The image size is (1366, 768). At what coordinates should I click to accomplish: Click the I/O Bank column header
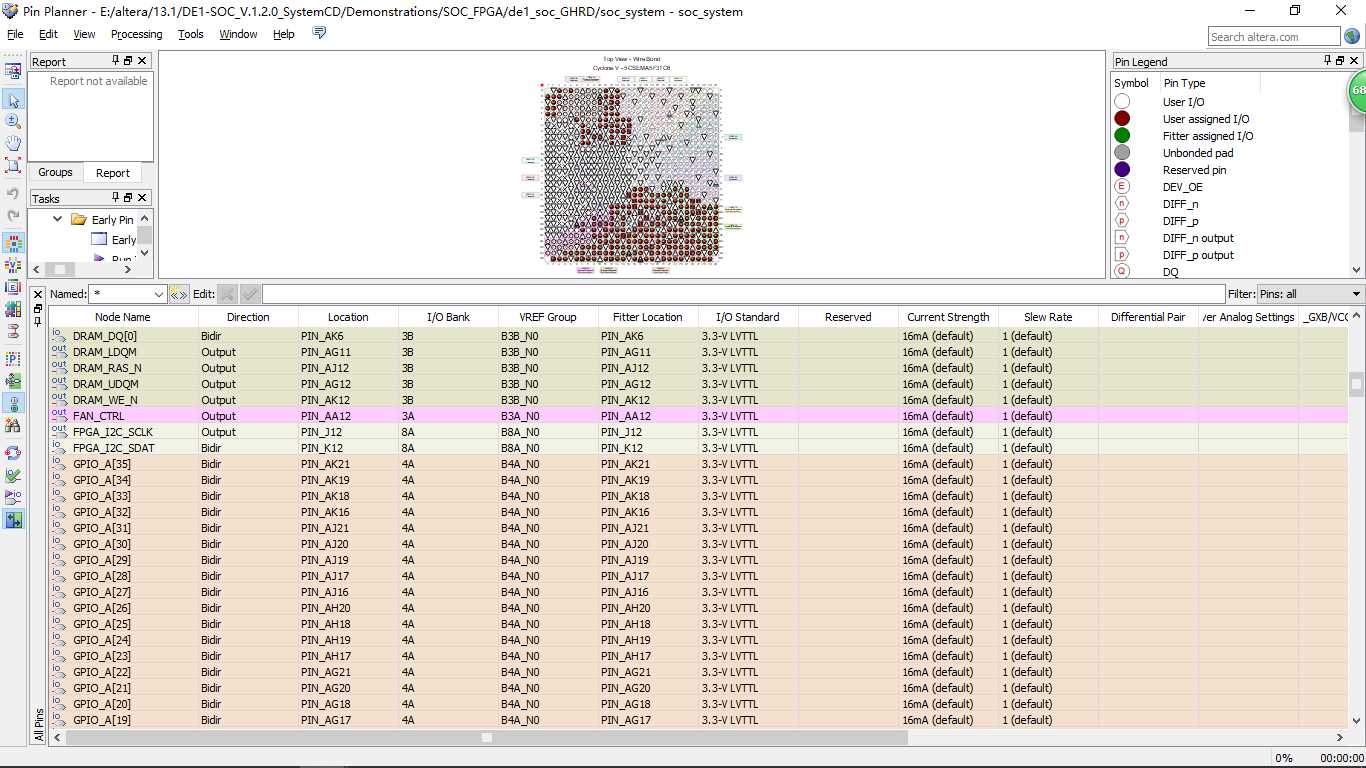point(448,317)
